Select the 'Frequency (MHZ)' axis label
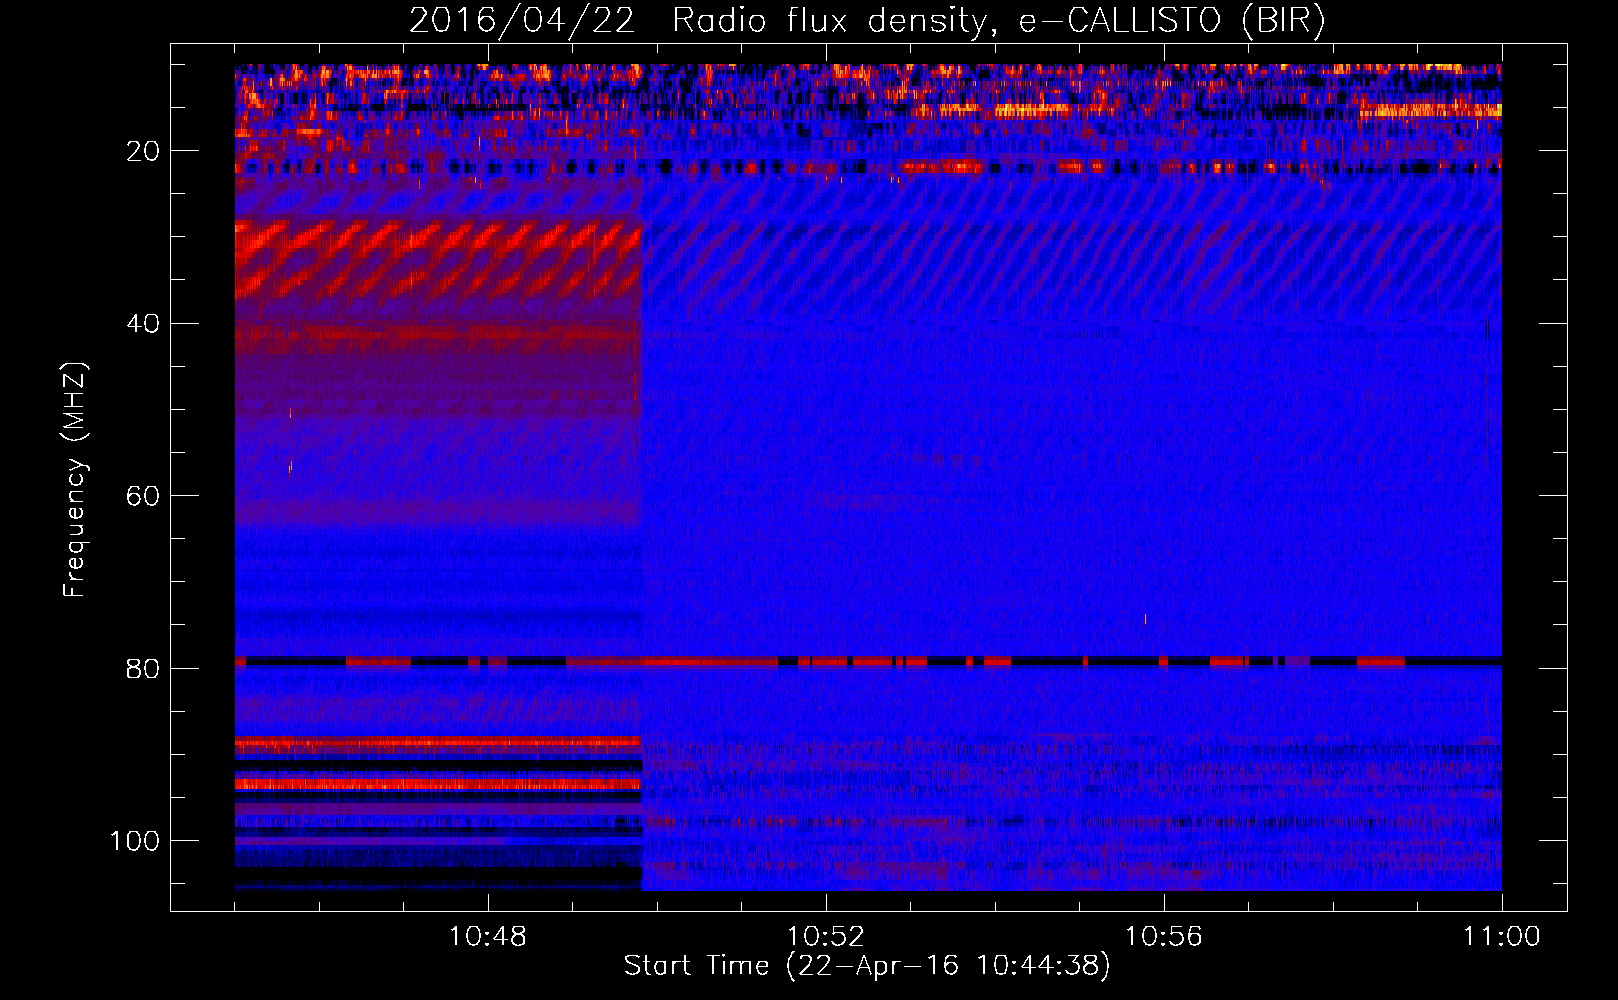The height and width of the screenshot is (1000, 1618). [75, 481]
